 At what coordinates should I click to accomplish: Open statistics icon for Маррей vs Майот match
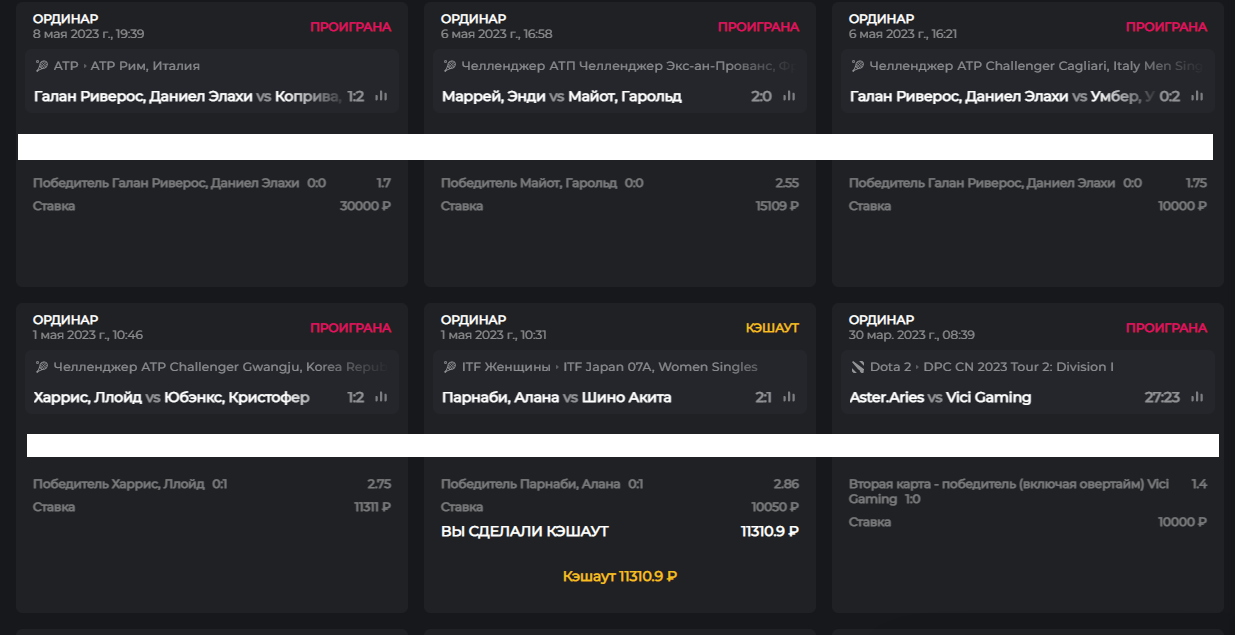click(789, 96)
